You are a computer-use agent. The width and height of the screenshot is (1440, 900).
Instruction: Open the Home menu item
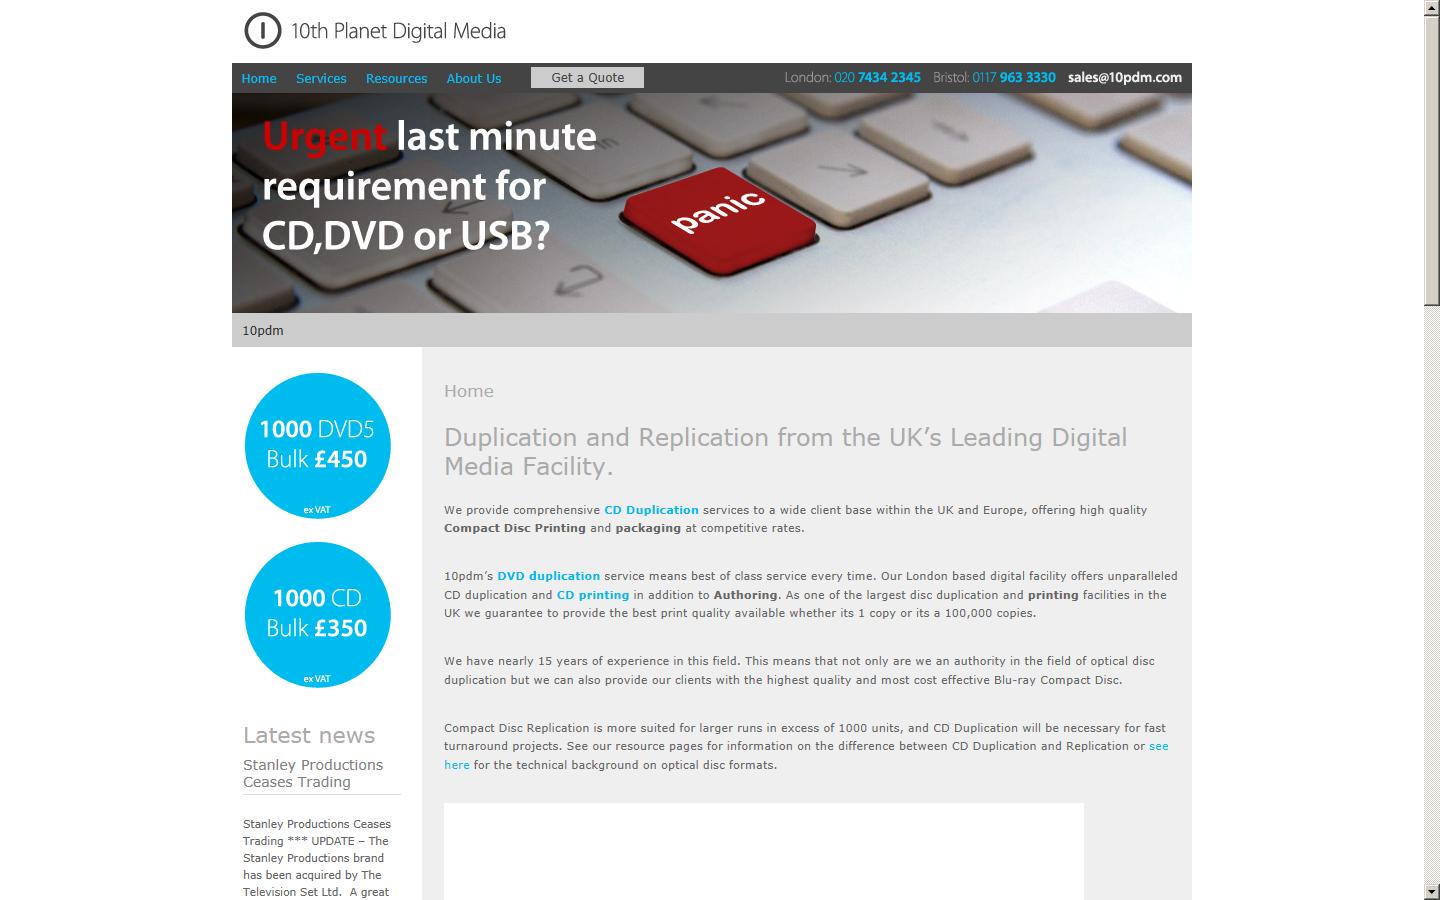259,78
